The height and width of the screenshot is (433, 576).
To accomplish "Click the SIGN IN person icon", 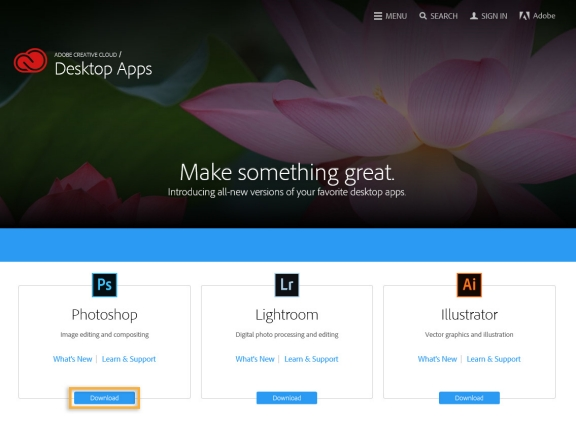I will tap(474, 16).
